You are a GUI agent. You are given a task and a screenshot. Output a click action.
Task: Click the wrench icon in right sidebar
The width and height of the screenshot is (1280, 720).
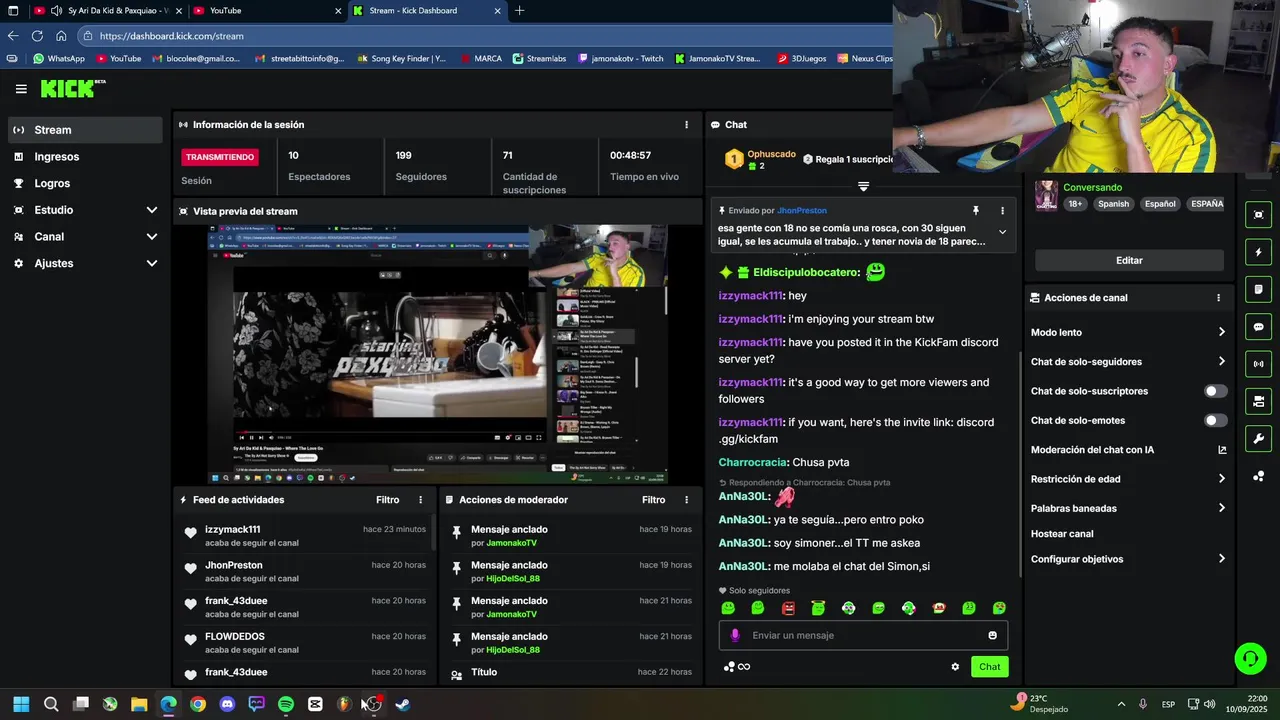click(x=1258, y=439)
